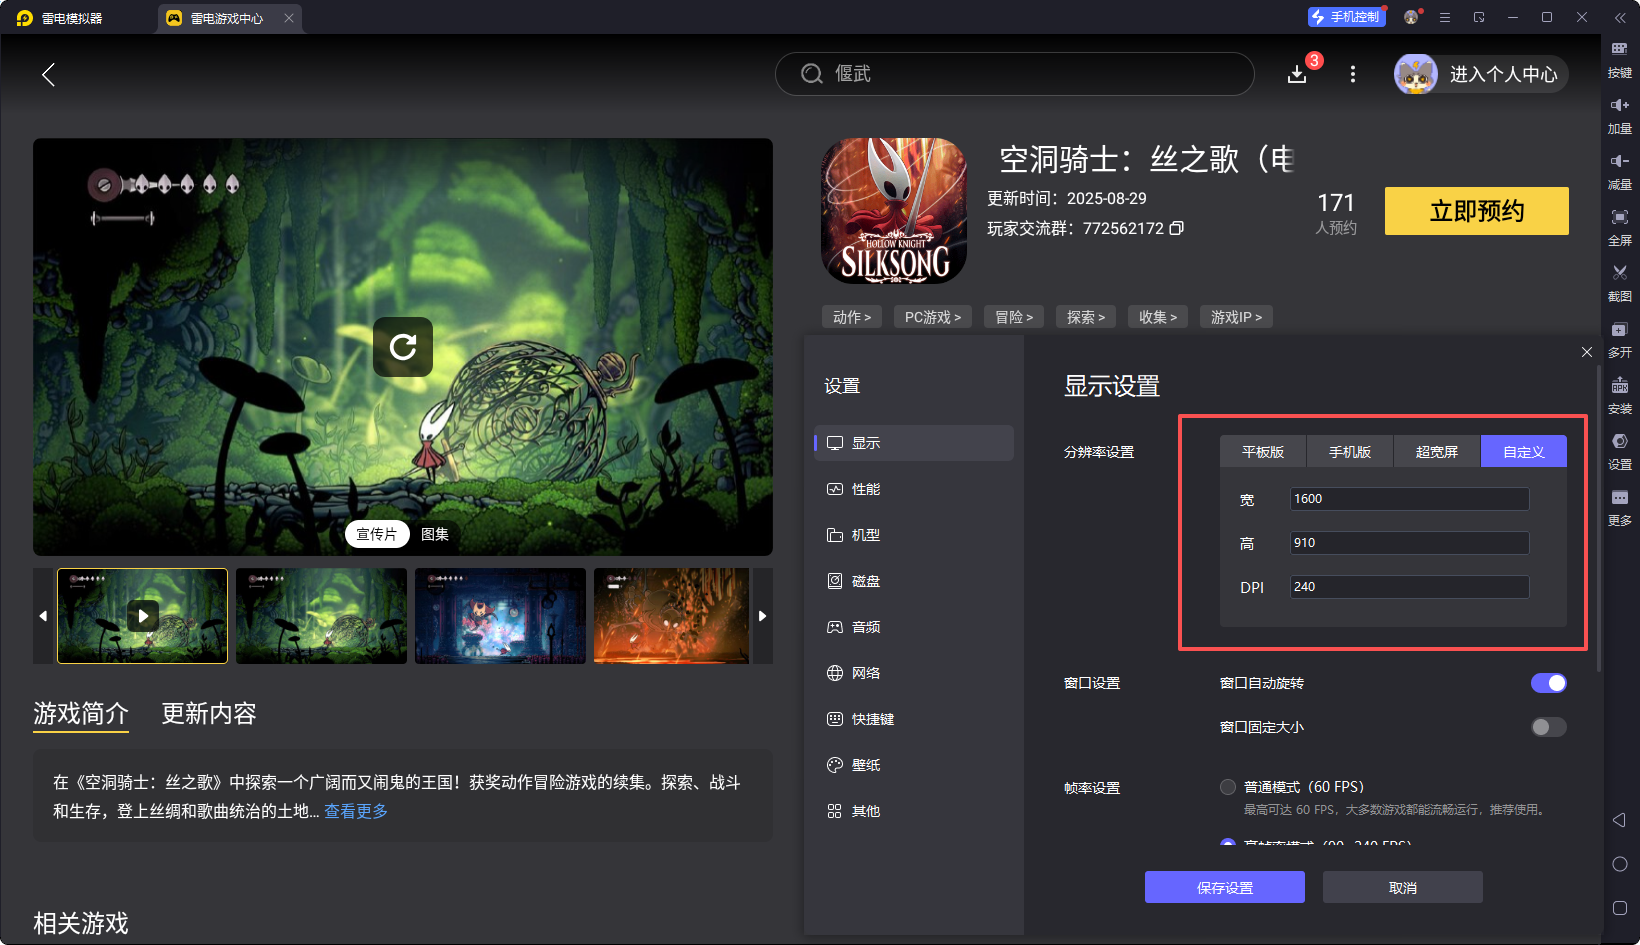Open the downloads icon with badge 3

point(1298,74)
